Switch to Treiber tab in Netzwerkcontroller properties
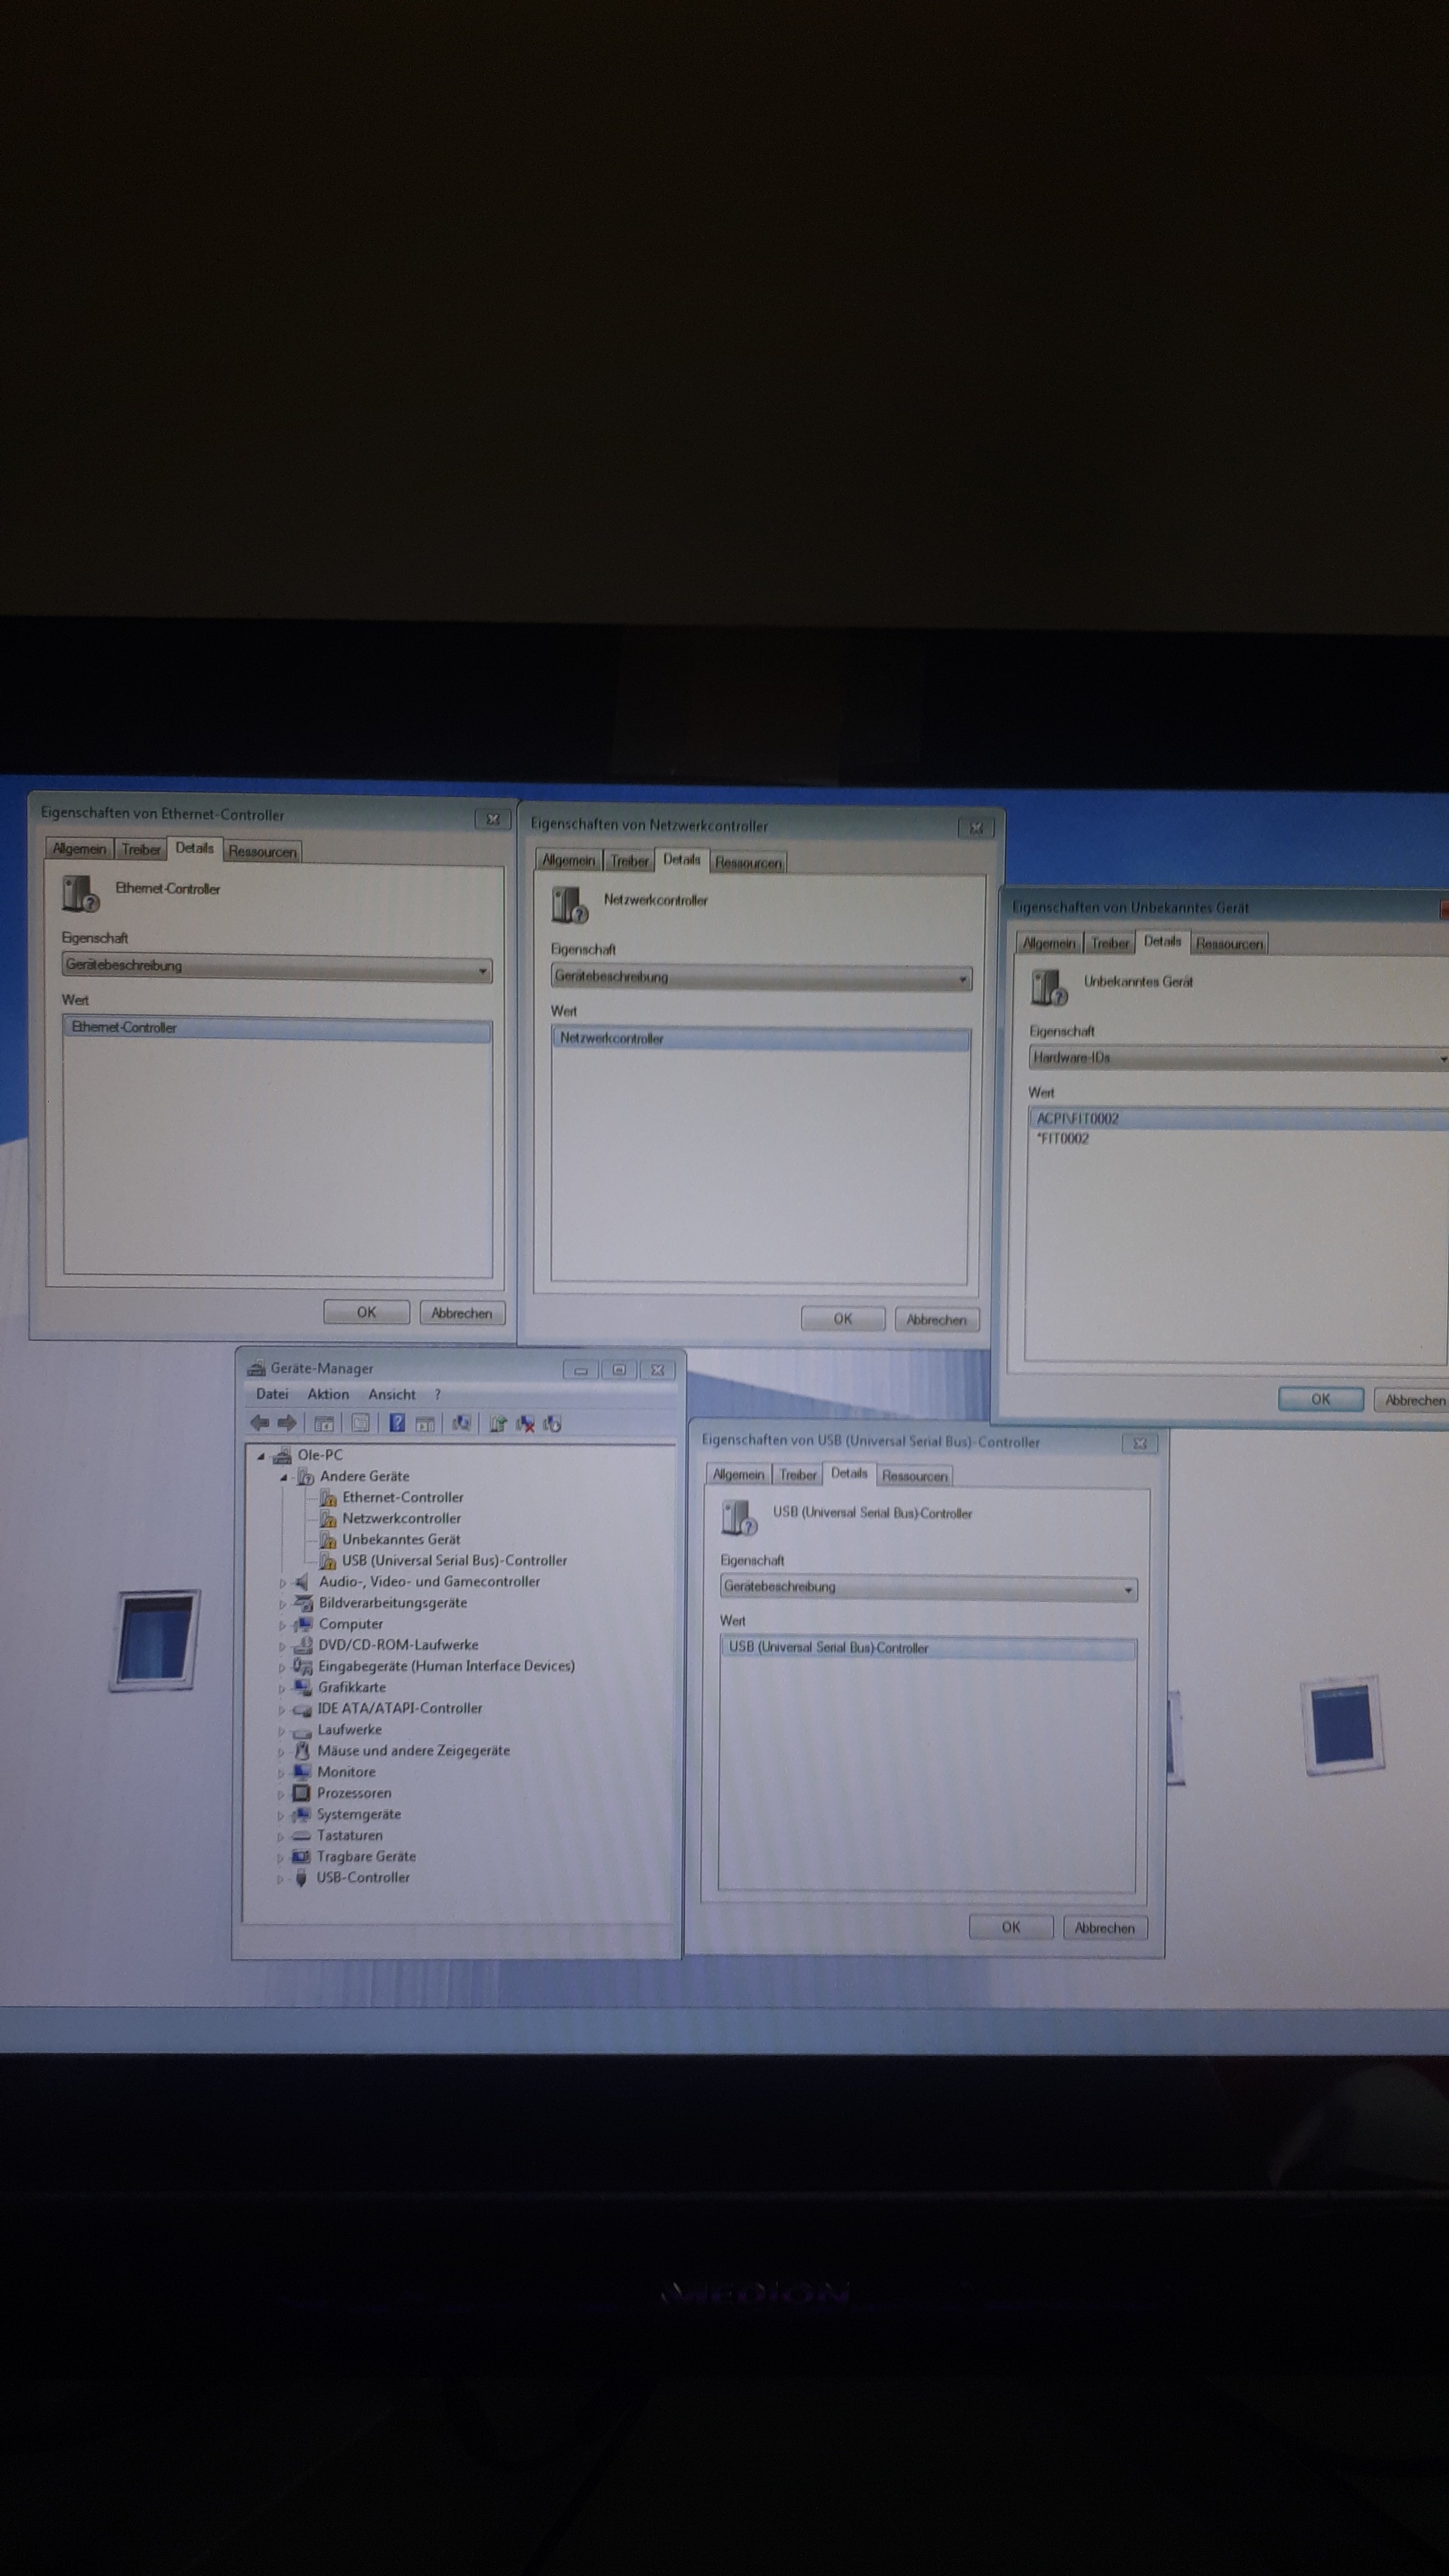 629,861
